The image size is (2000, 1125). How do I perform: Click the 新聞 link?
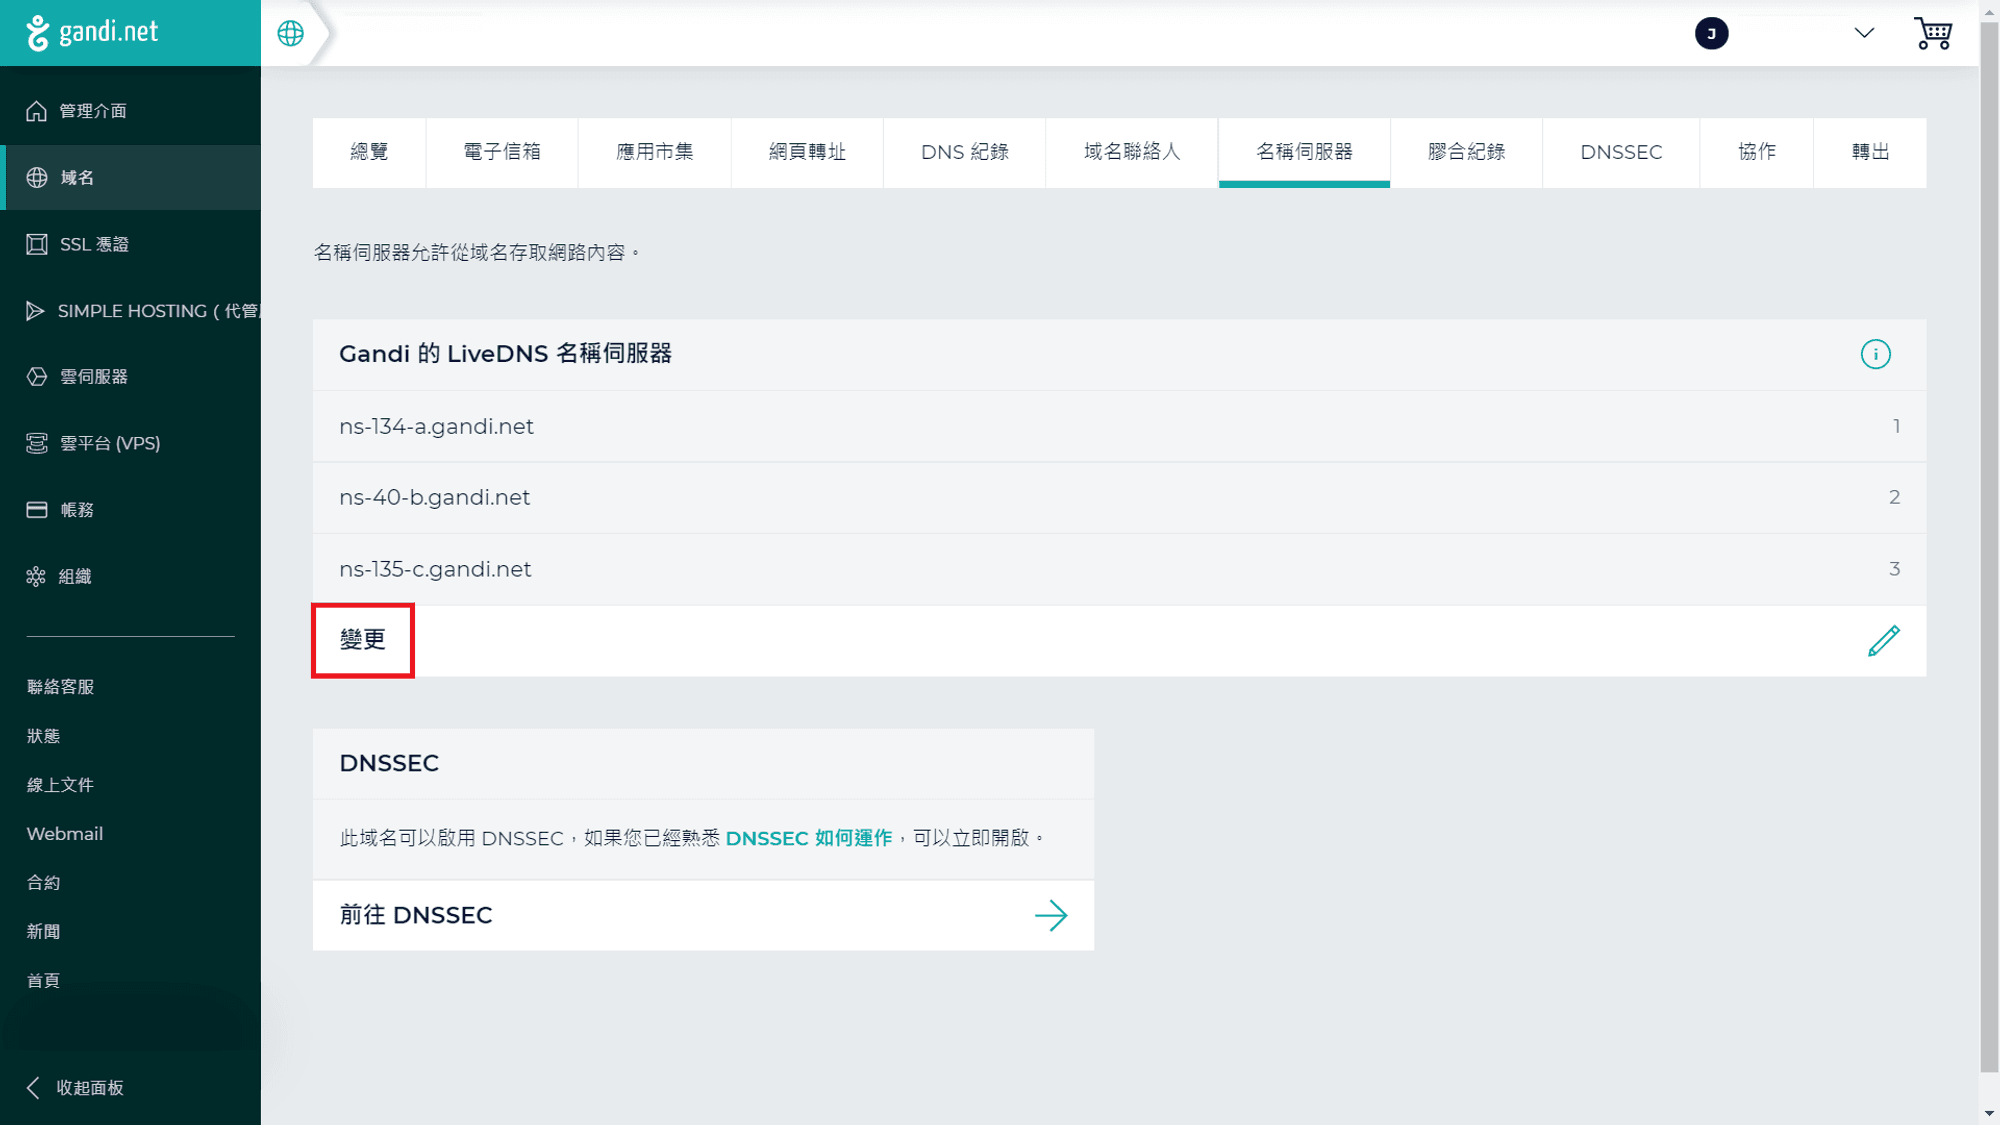click(43, 932)
